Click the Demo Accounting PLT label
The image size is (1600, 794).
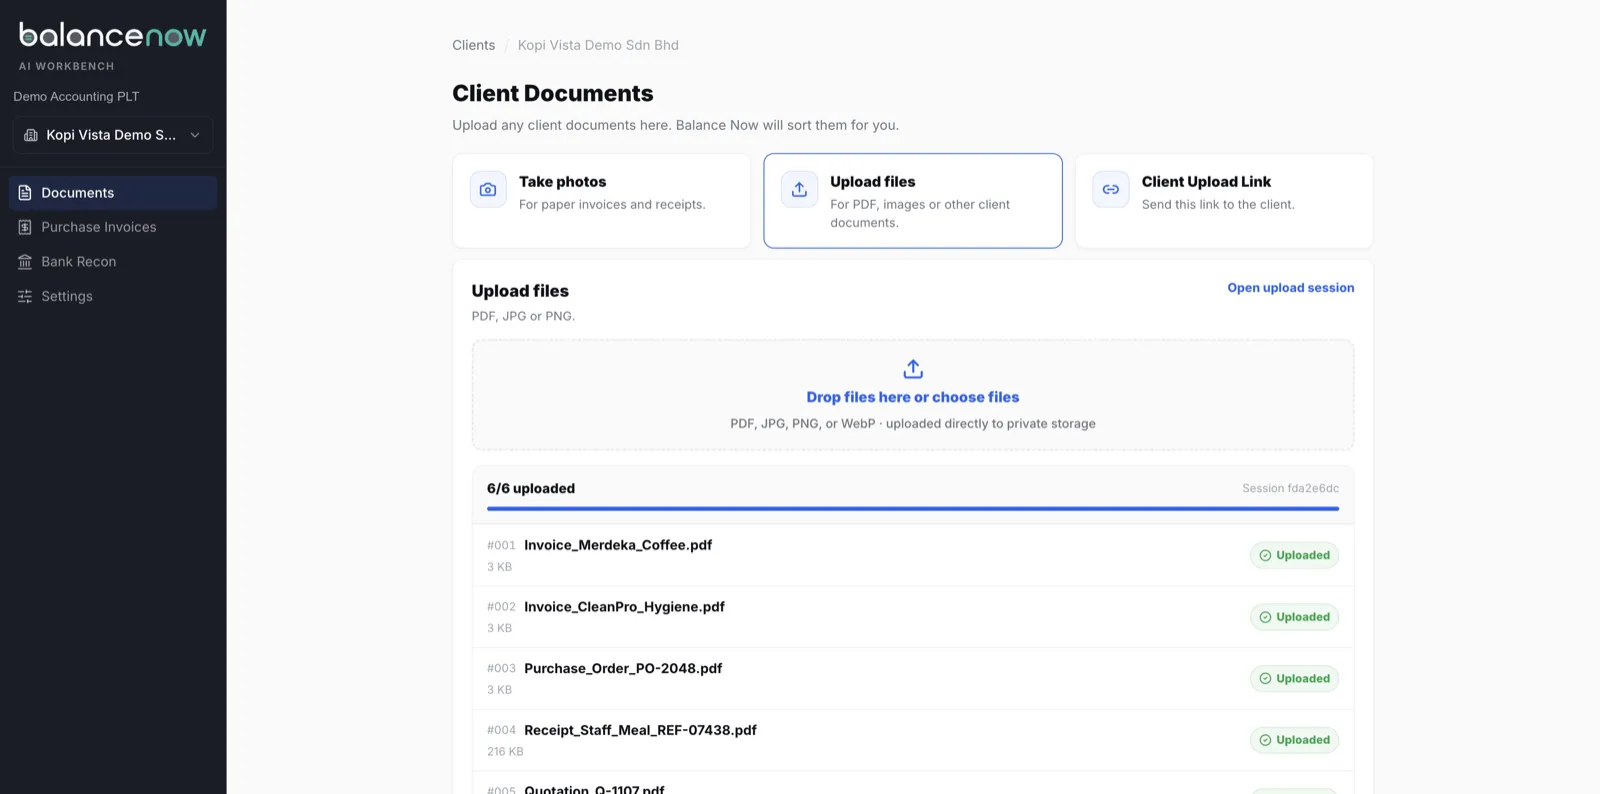[76, 97]
